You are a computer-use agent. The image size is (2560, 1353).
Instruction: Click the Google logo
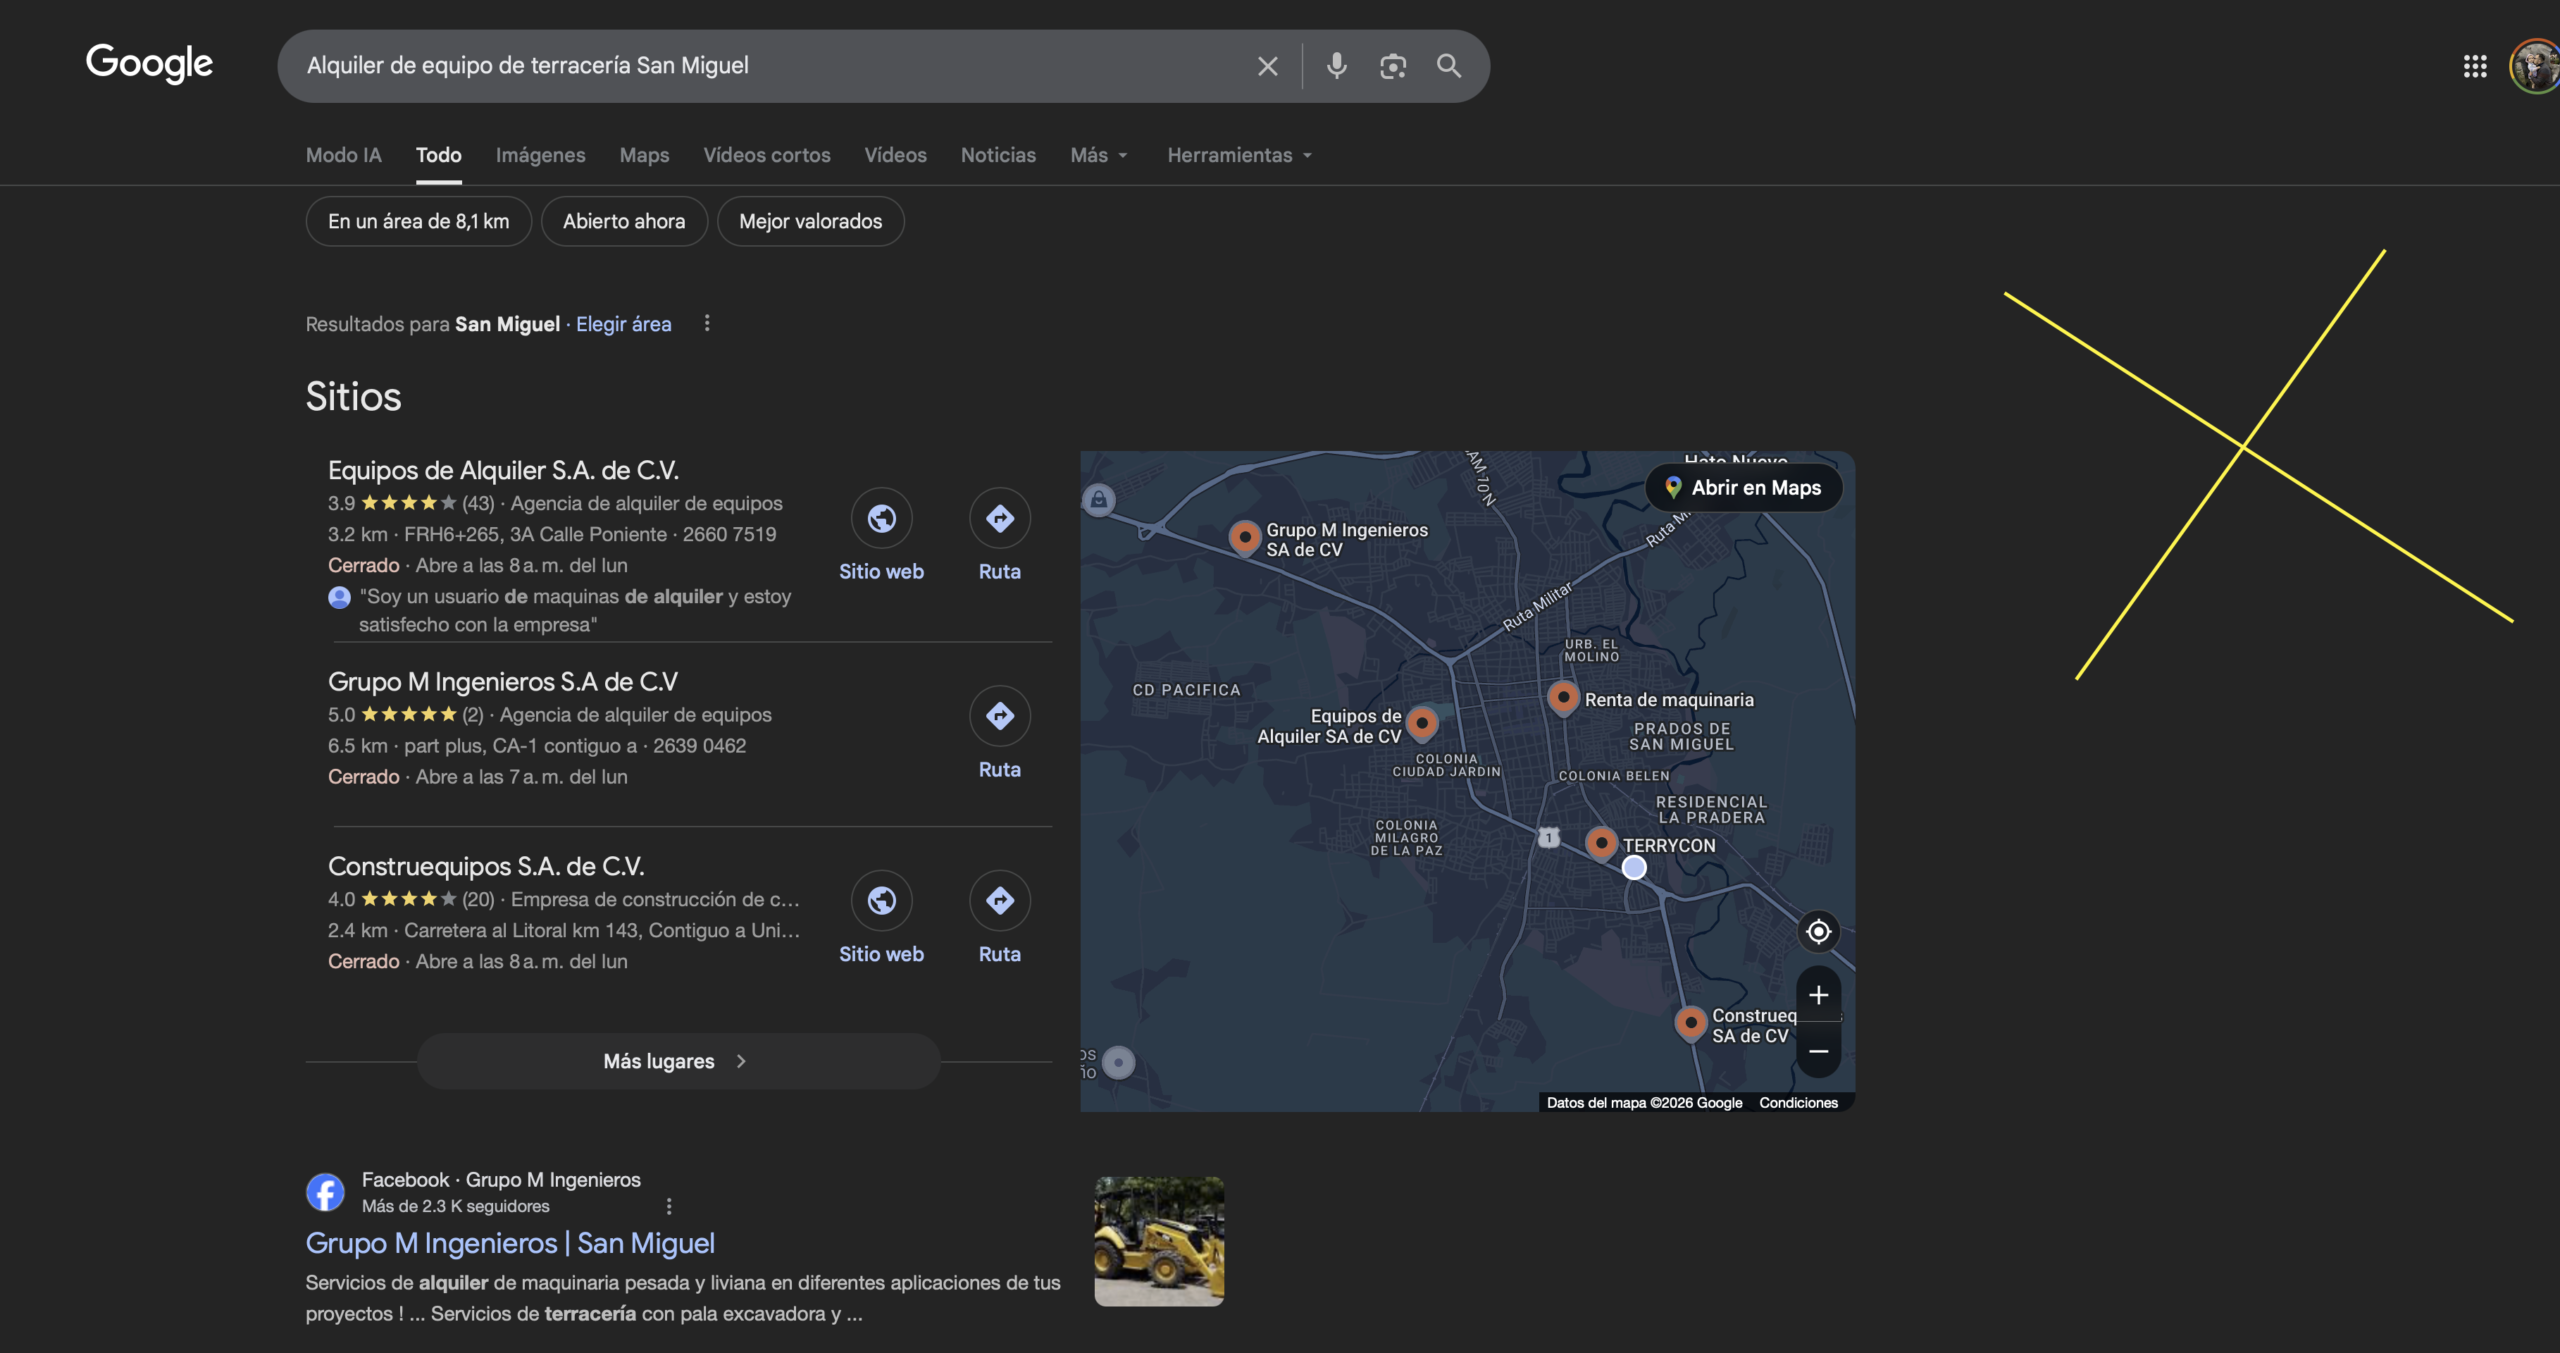coord(149,64)
